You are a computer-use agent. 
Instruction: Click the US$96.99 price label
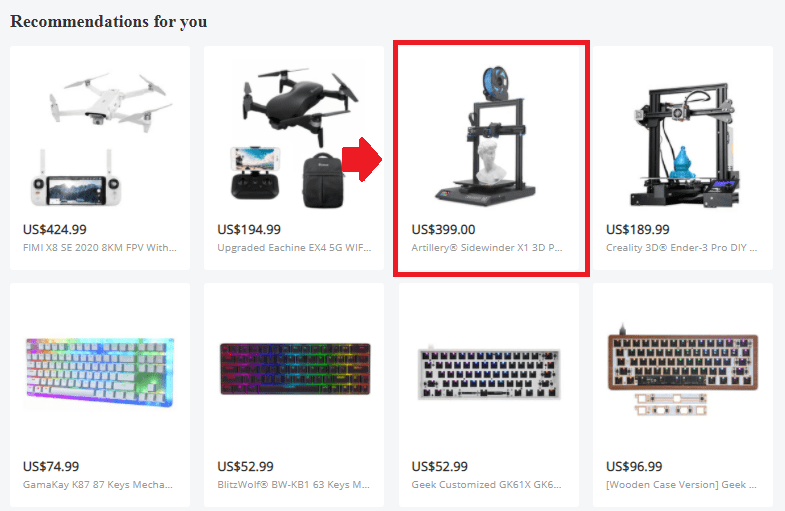(634, 466)
